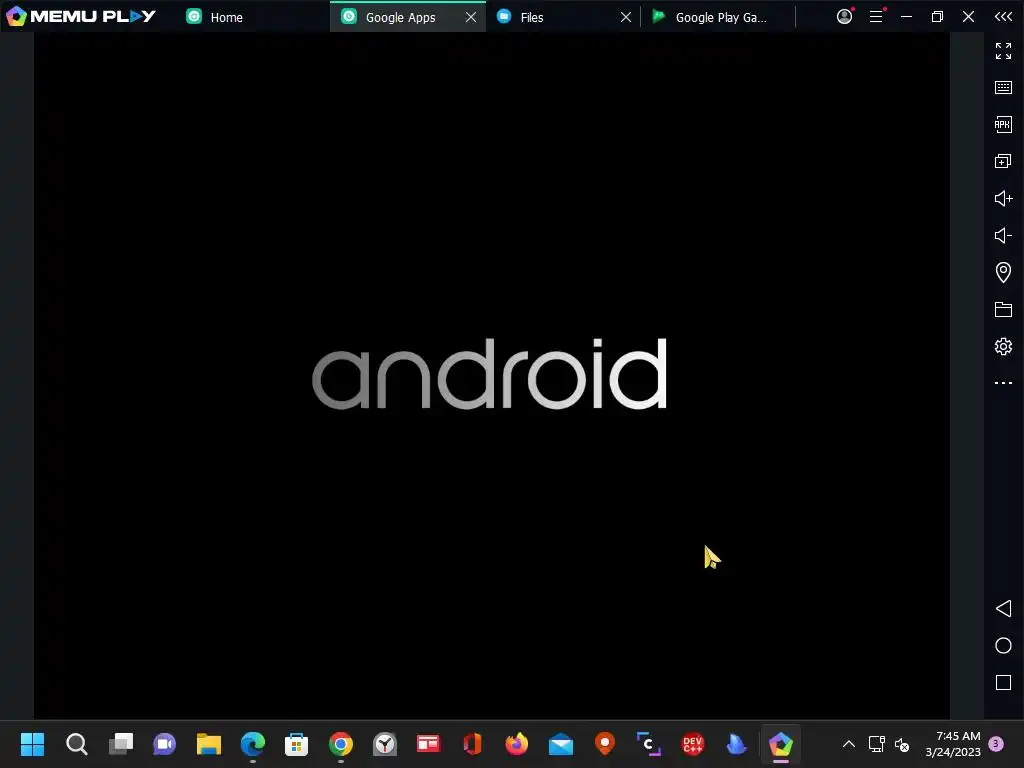Image resolution: width=1024 pixels, height=768 pixels.
Task: Show hidden system tray icons
Action: 849,744
